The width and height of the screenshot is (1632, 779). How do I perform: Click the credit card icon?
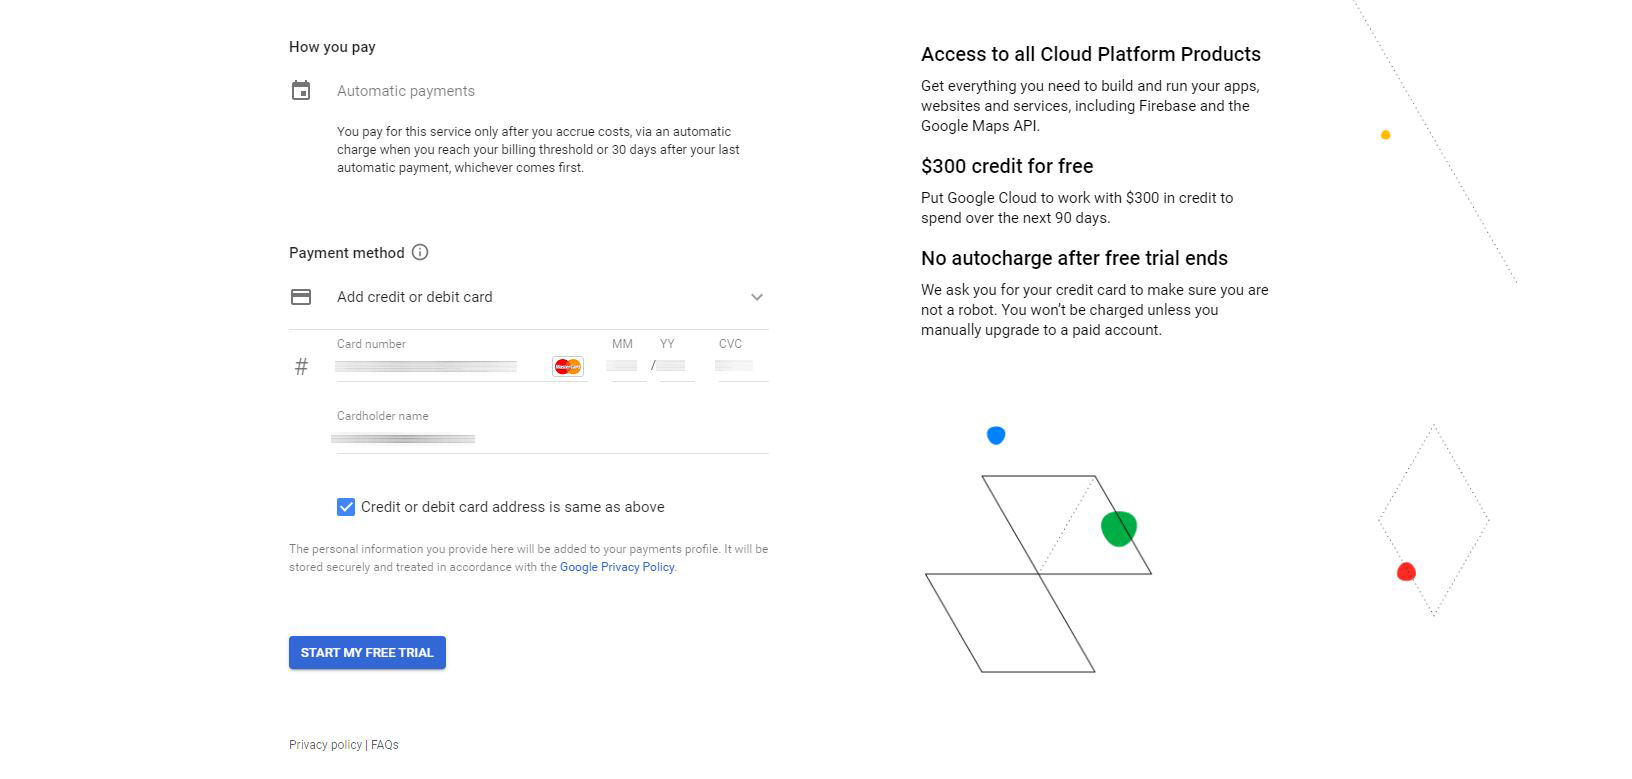[x=301, y=297]
